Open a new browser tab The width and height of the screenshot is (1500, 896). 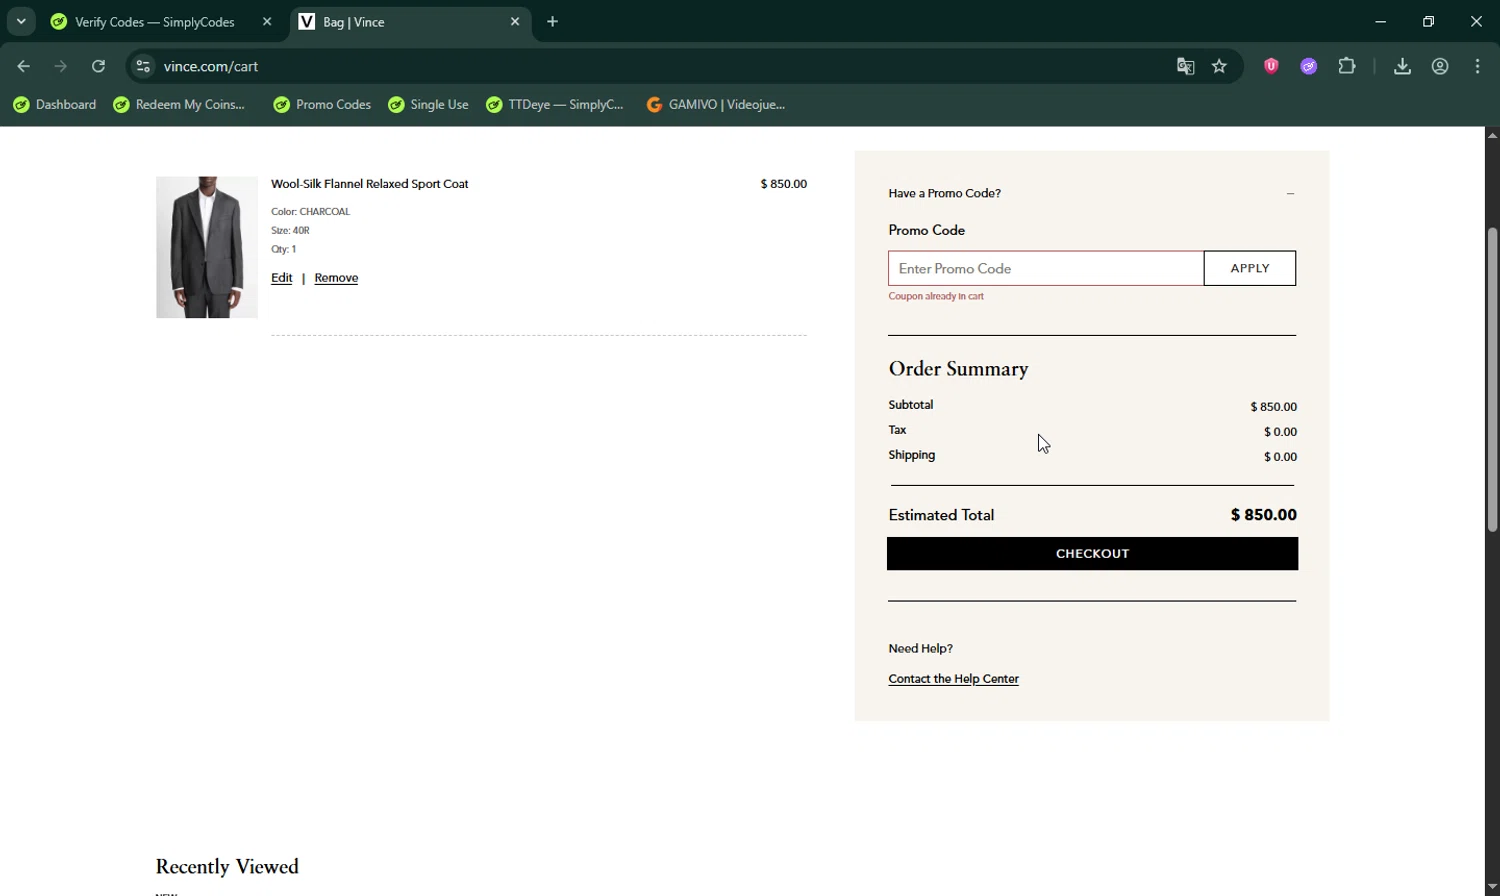coord(553,22)
